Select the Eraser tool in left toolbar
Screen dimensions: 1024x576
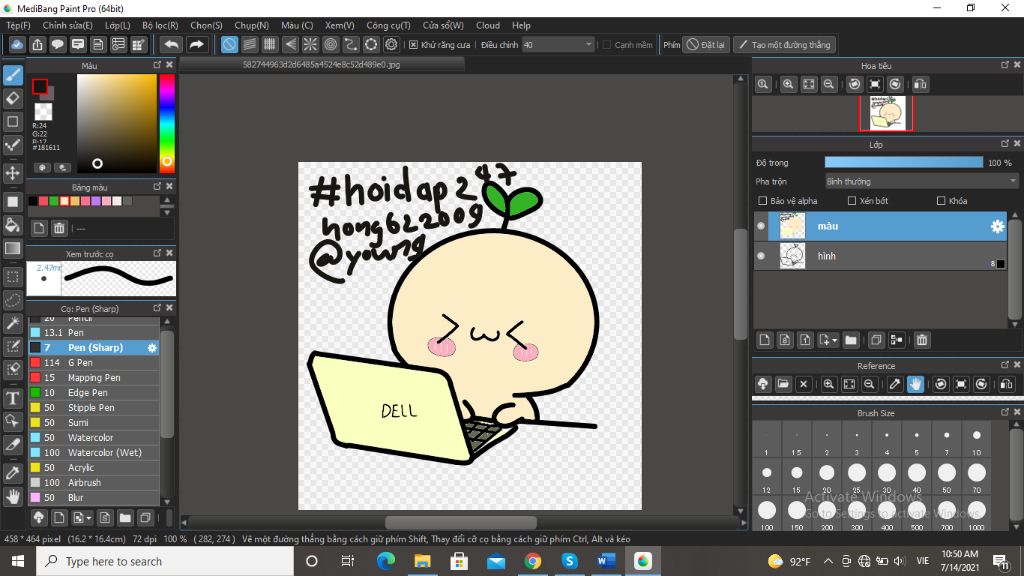[12, 99]
